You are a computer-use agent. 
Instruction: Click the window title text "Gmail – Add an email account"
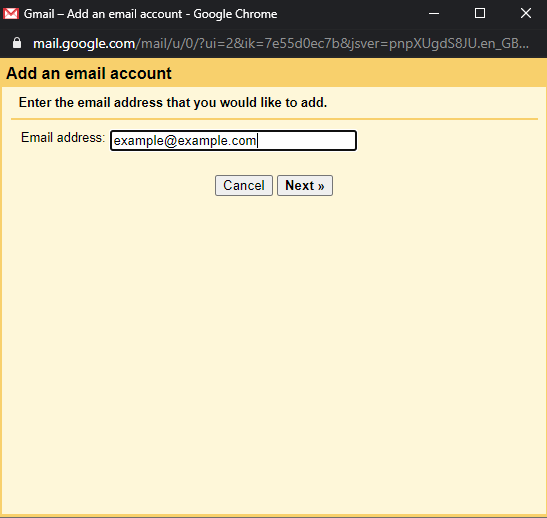point(103,14)
